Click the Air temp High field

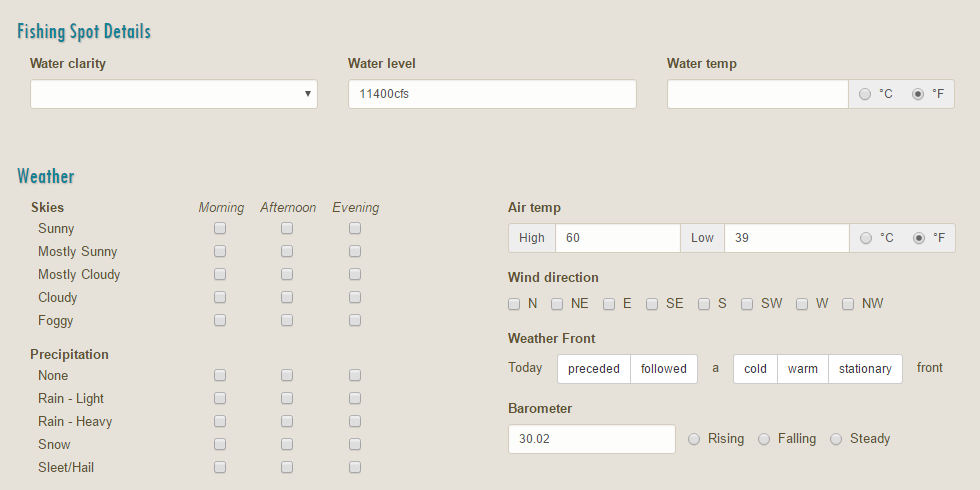[618, 238]
